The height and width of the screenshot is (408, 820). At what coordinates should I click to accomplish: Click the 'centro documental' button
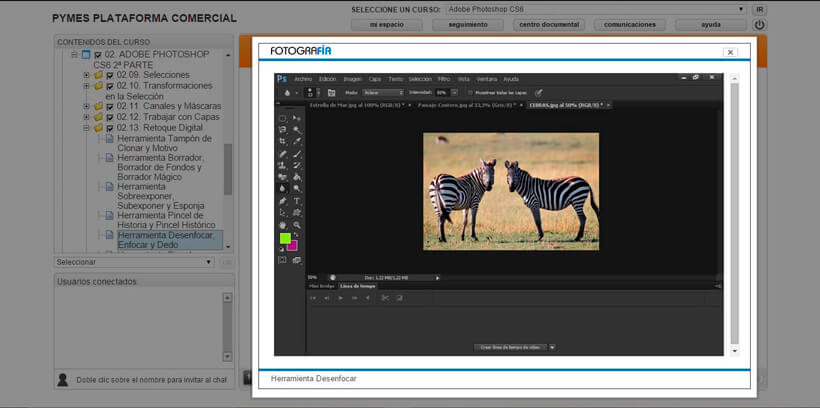point(549,25)
